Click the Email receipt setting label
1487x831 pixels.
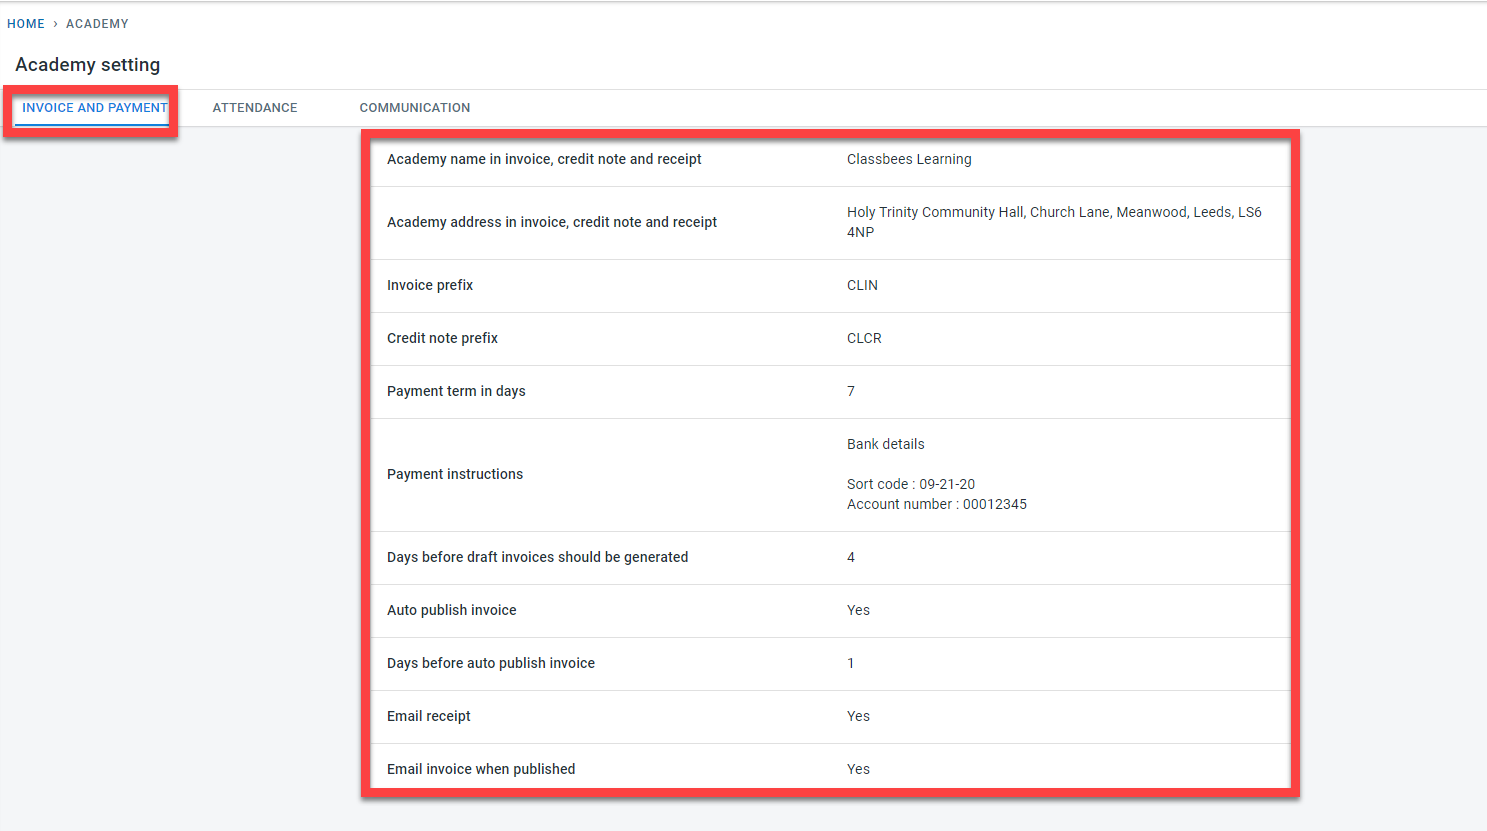[429, 716]
